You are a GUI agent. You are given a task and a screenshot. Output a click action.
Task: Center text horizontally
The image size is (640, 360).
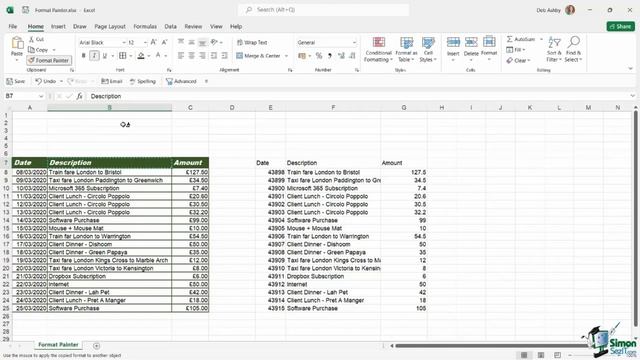coord(191,56)
